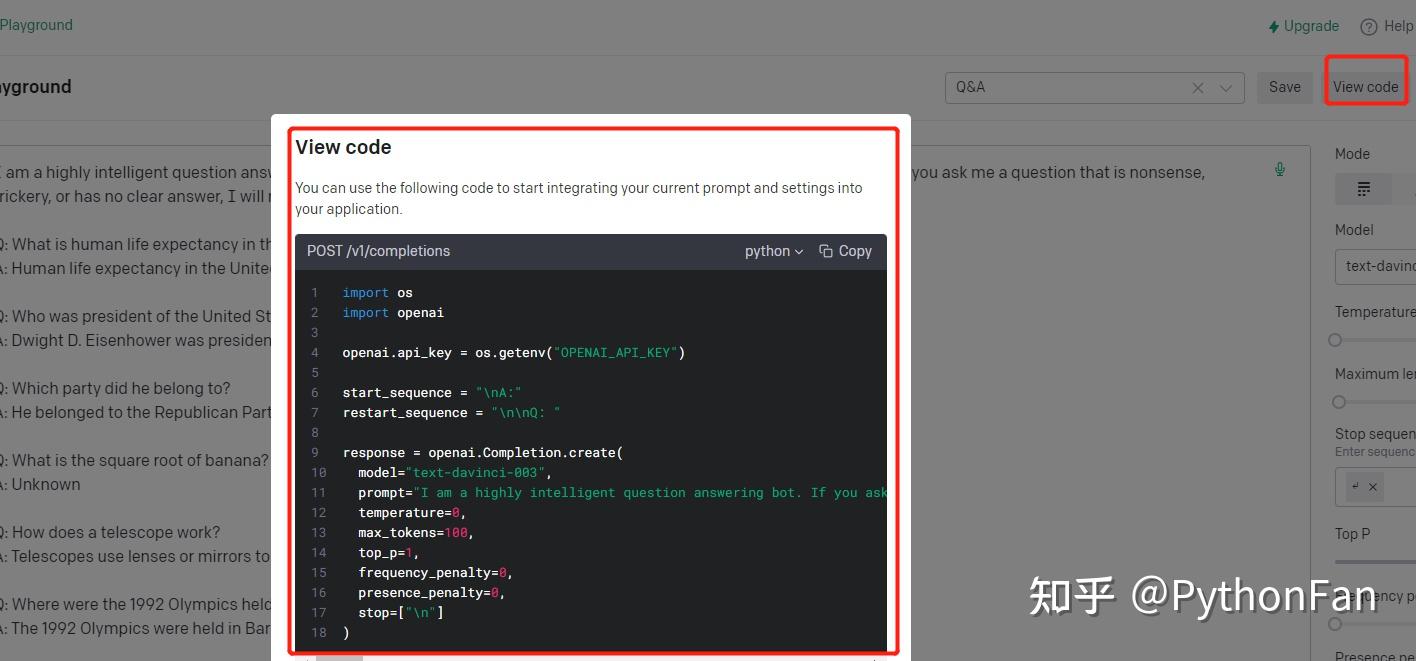Click the Help link text
This screenshot has height=661, width=1416.
click(1399, 27)
